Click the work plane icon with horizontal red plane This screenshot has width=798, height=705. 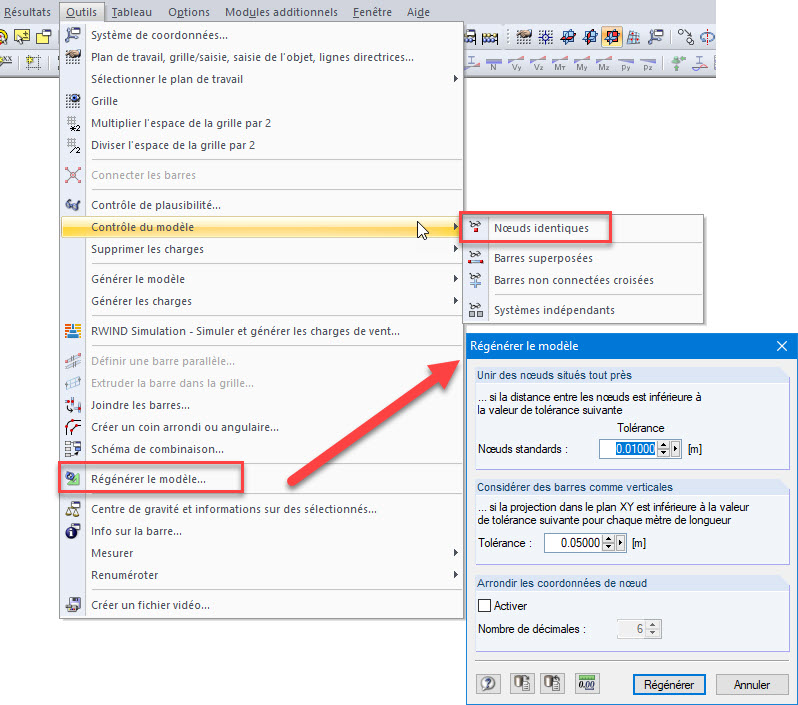coord(568,37)
